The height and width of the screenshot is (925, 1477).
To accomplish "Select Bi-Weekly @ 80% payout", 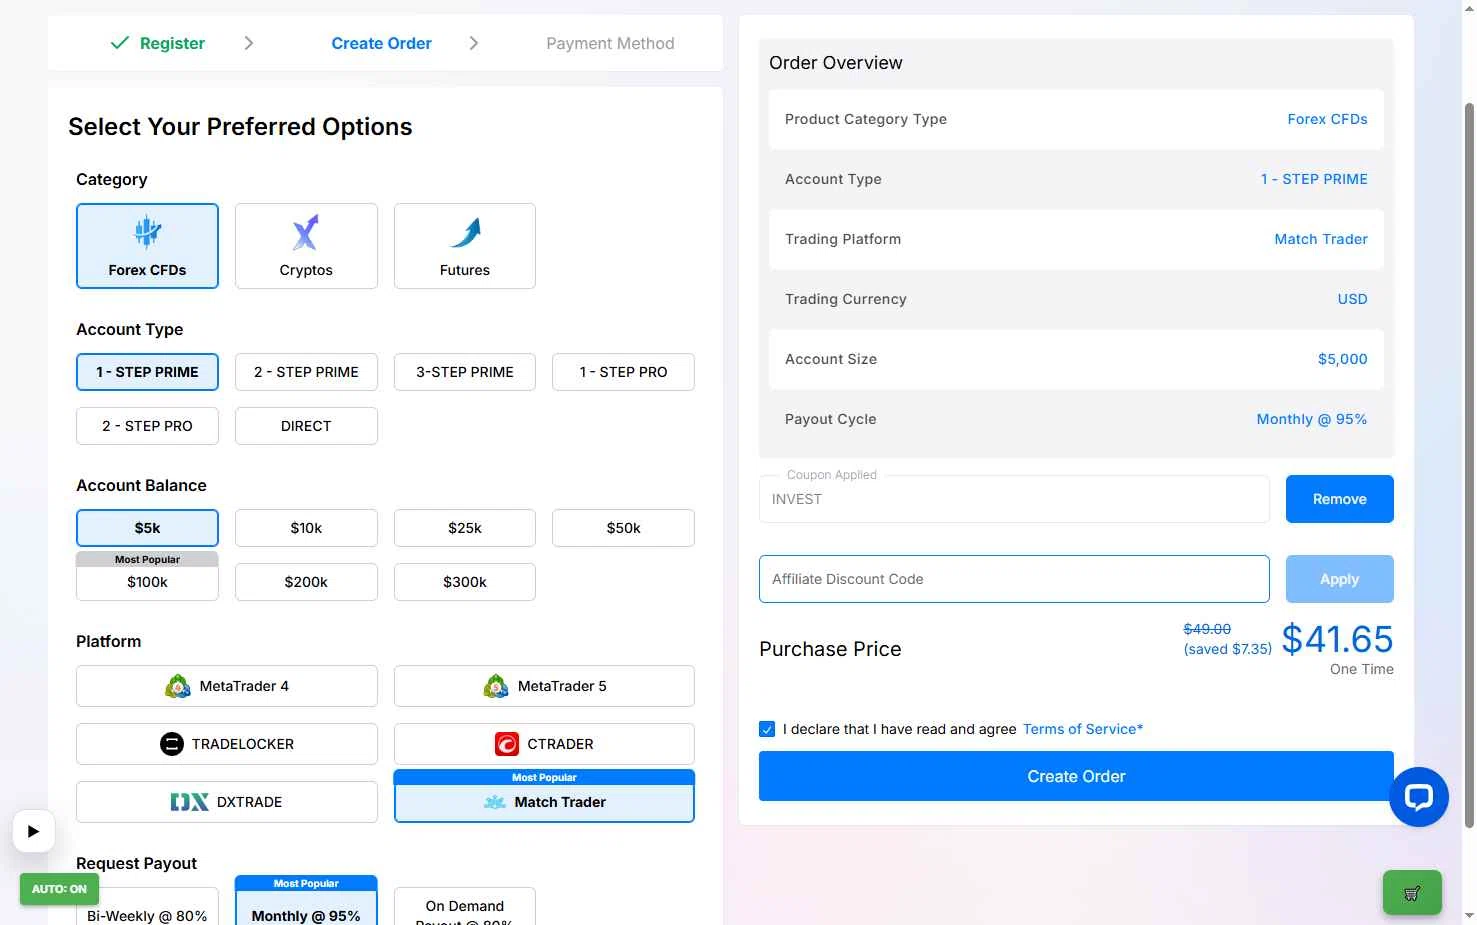I will point(147,906).
